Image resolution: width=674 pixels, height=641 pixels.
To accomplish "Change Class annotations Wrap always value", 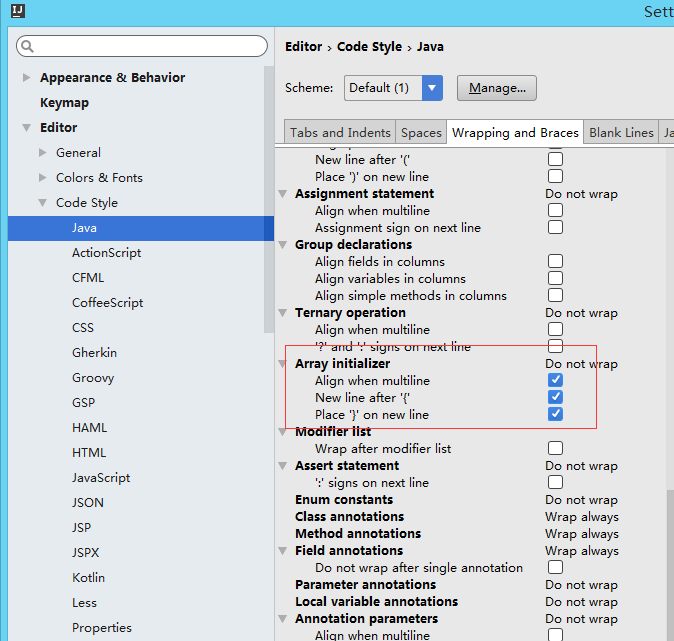I will coord(582,517).
